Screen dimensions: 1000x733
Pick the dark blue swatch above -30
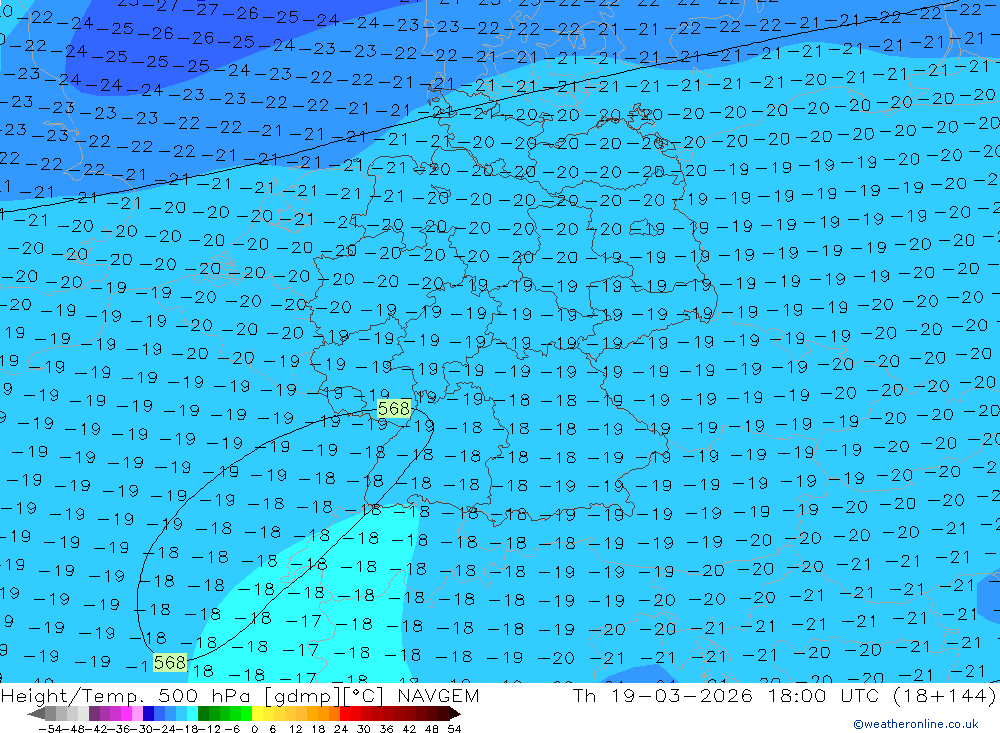pyautogui.click(x=149, y=713)
